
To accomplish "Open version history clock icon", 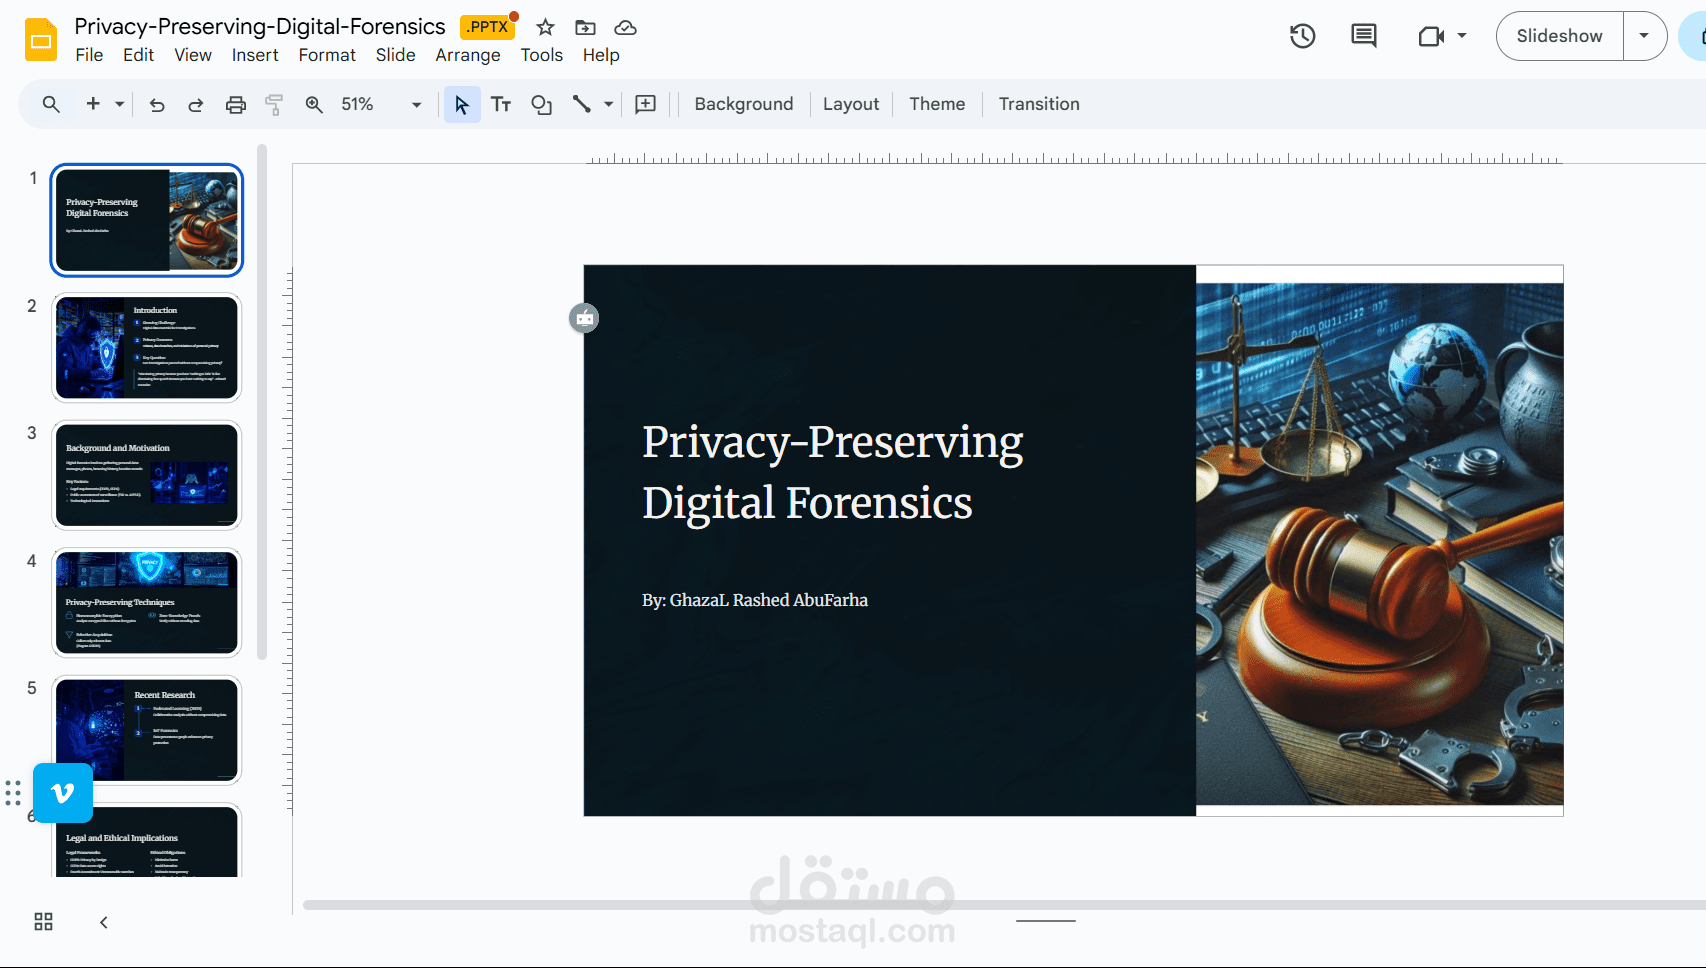I will pyautogui.click(x=1302, y=36).
